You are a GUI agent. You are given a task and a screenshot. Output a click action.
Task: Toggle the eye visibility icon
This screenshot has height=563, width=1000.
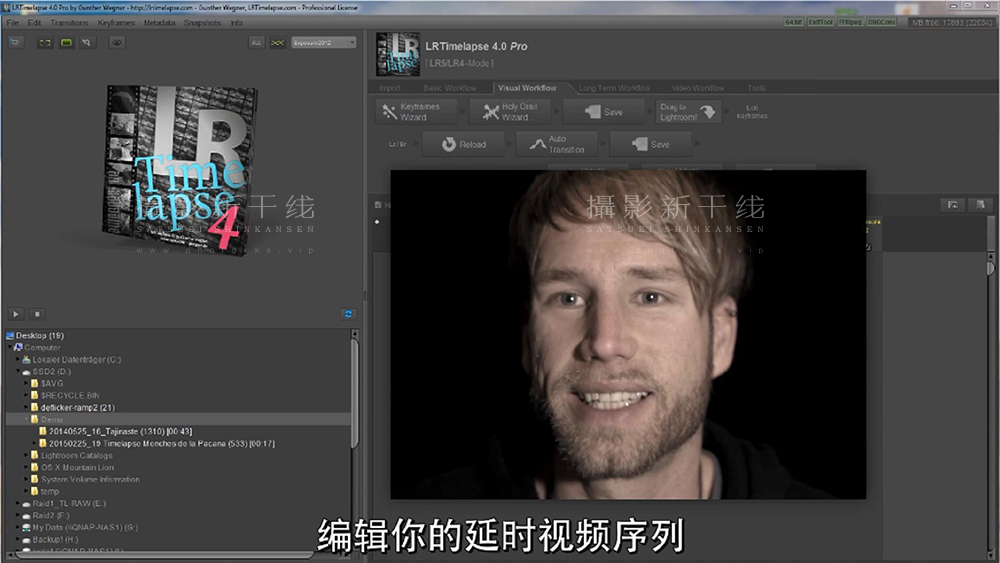coord(117,43)
